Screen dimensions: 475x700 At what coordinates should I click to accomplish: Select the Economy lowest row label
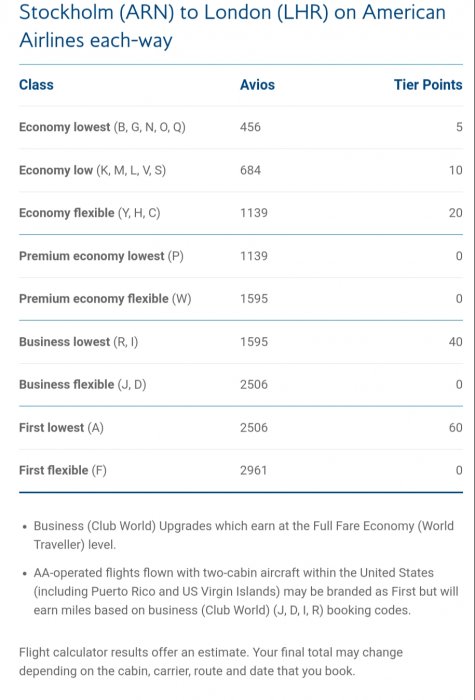(102, 127)
